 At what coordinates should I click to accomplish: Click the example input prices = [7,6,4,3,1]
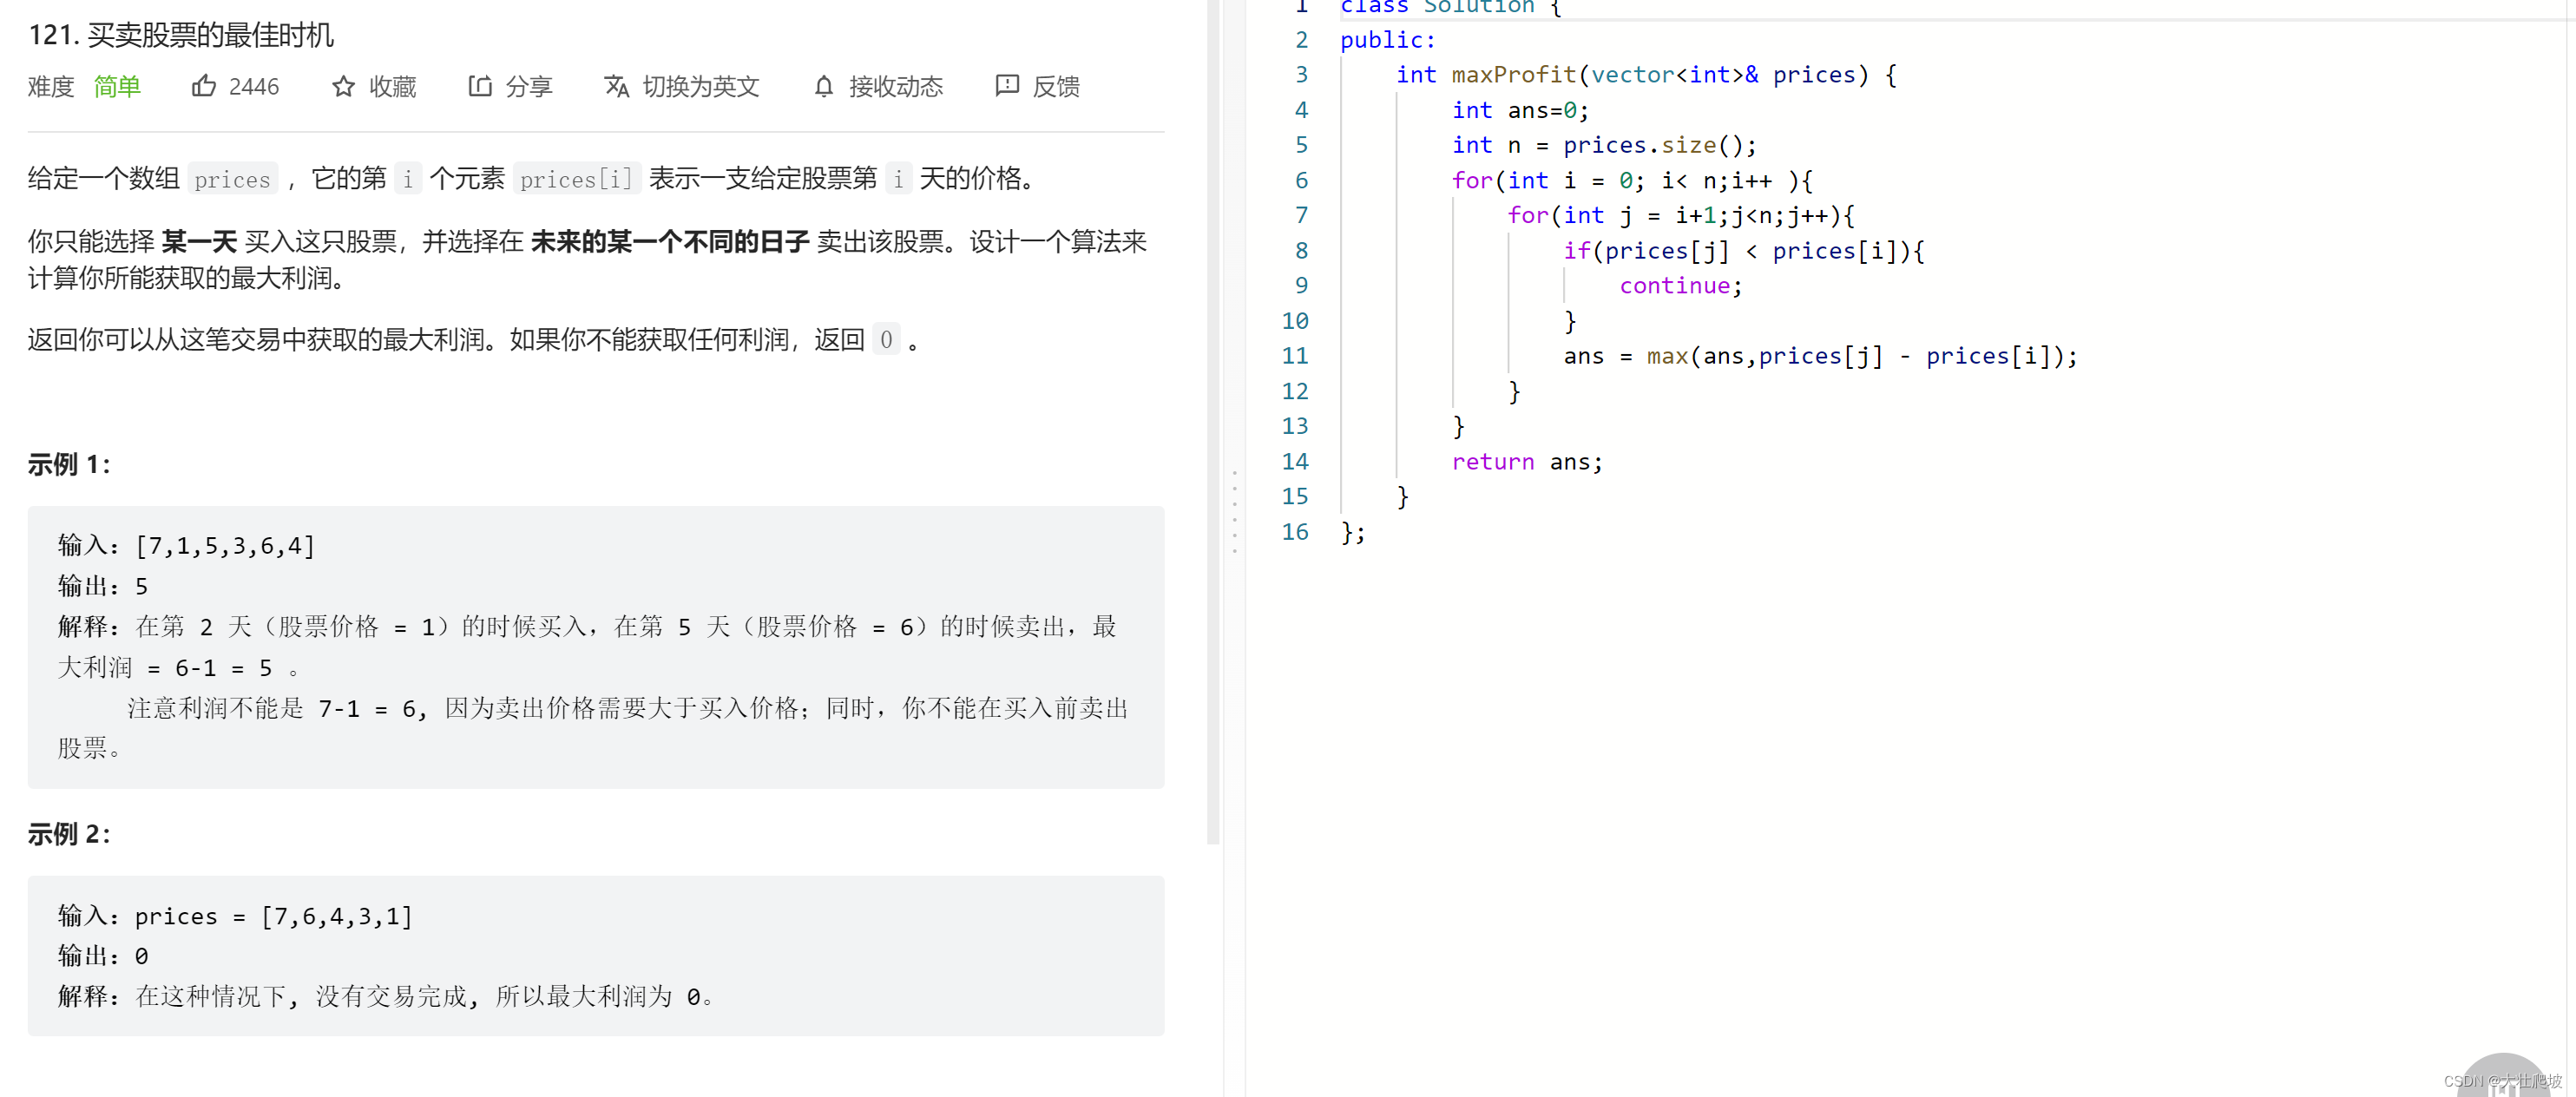click(273, 916)
